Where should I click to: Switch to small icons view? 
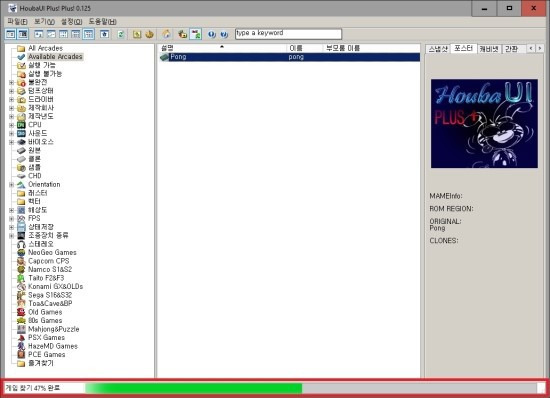[x=51, y=34]
